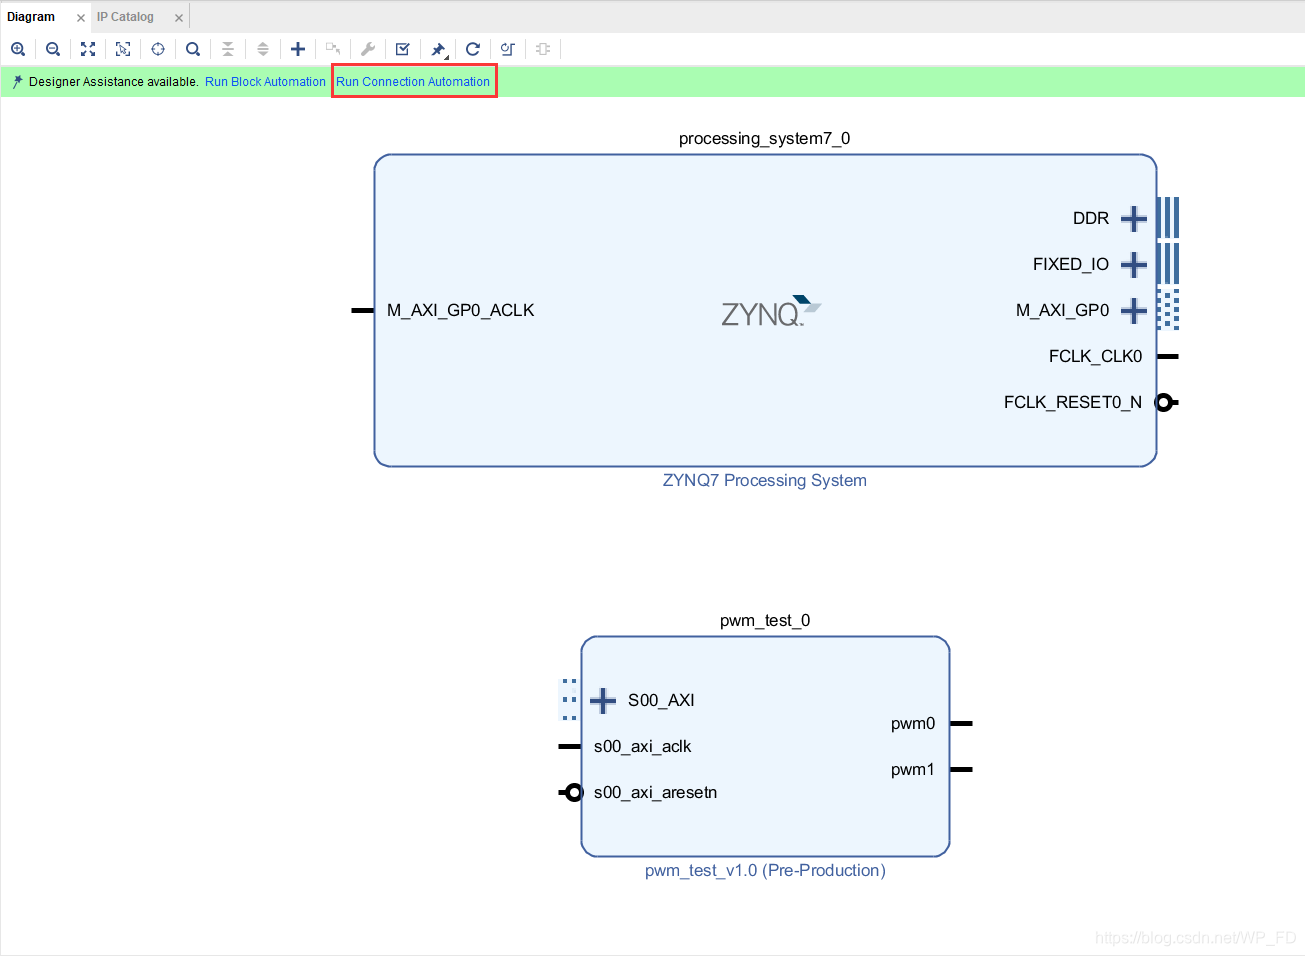The width and height of the screenshot is (1305, 956).
Task: Click the FCLK_CLK0 port label
Action: tap(1095, 356)
